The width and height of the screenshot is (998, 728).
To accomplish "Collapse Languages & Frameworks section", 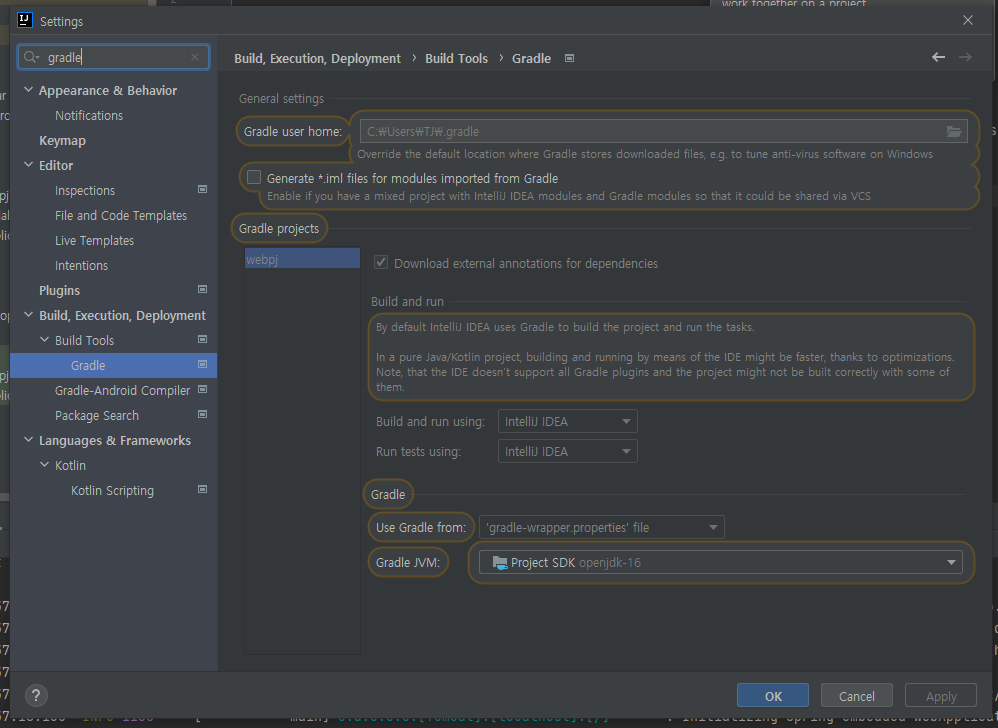I will click(29, 440).
